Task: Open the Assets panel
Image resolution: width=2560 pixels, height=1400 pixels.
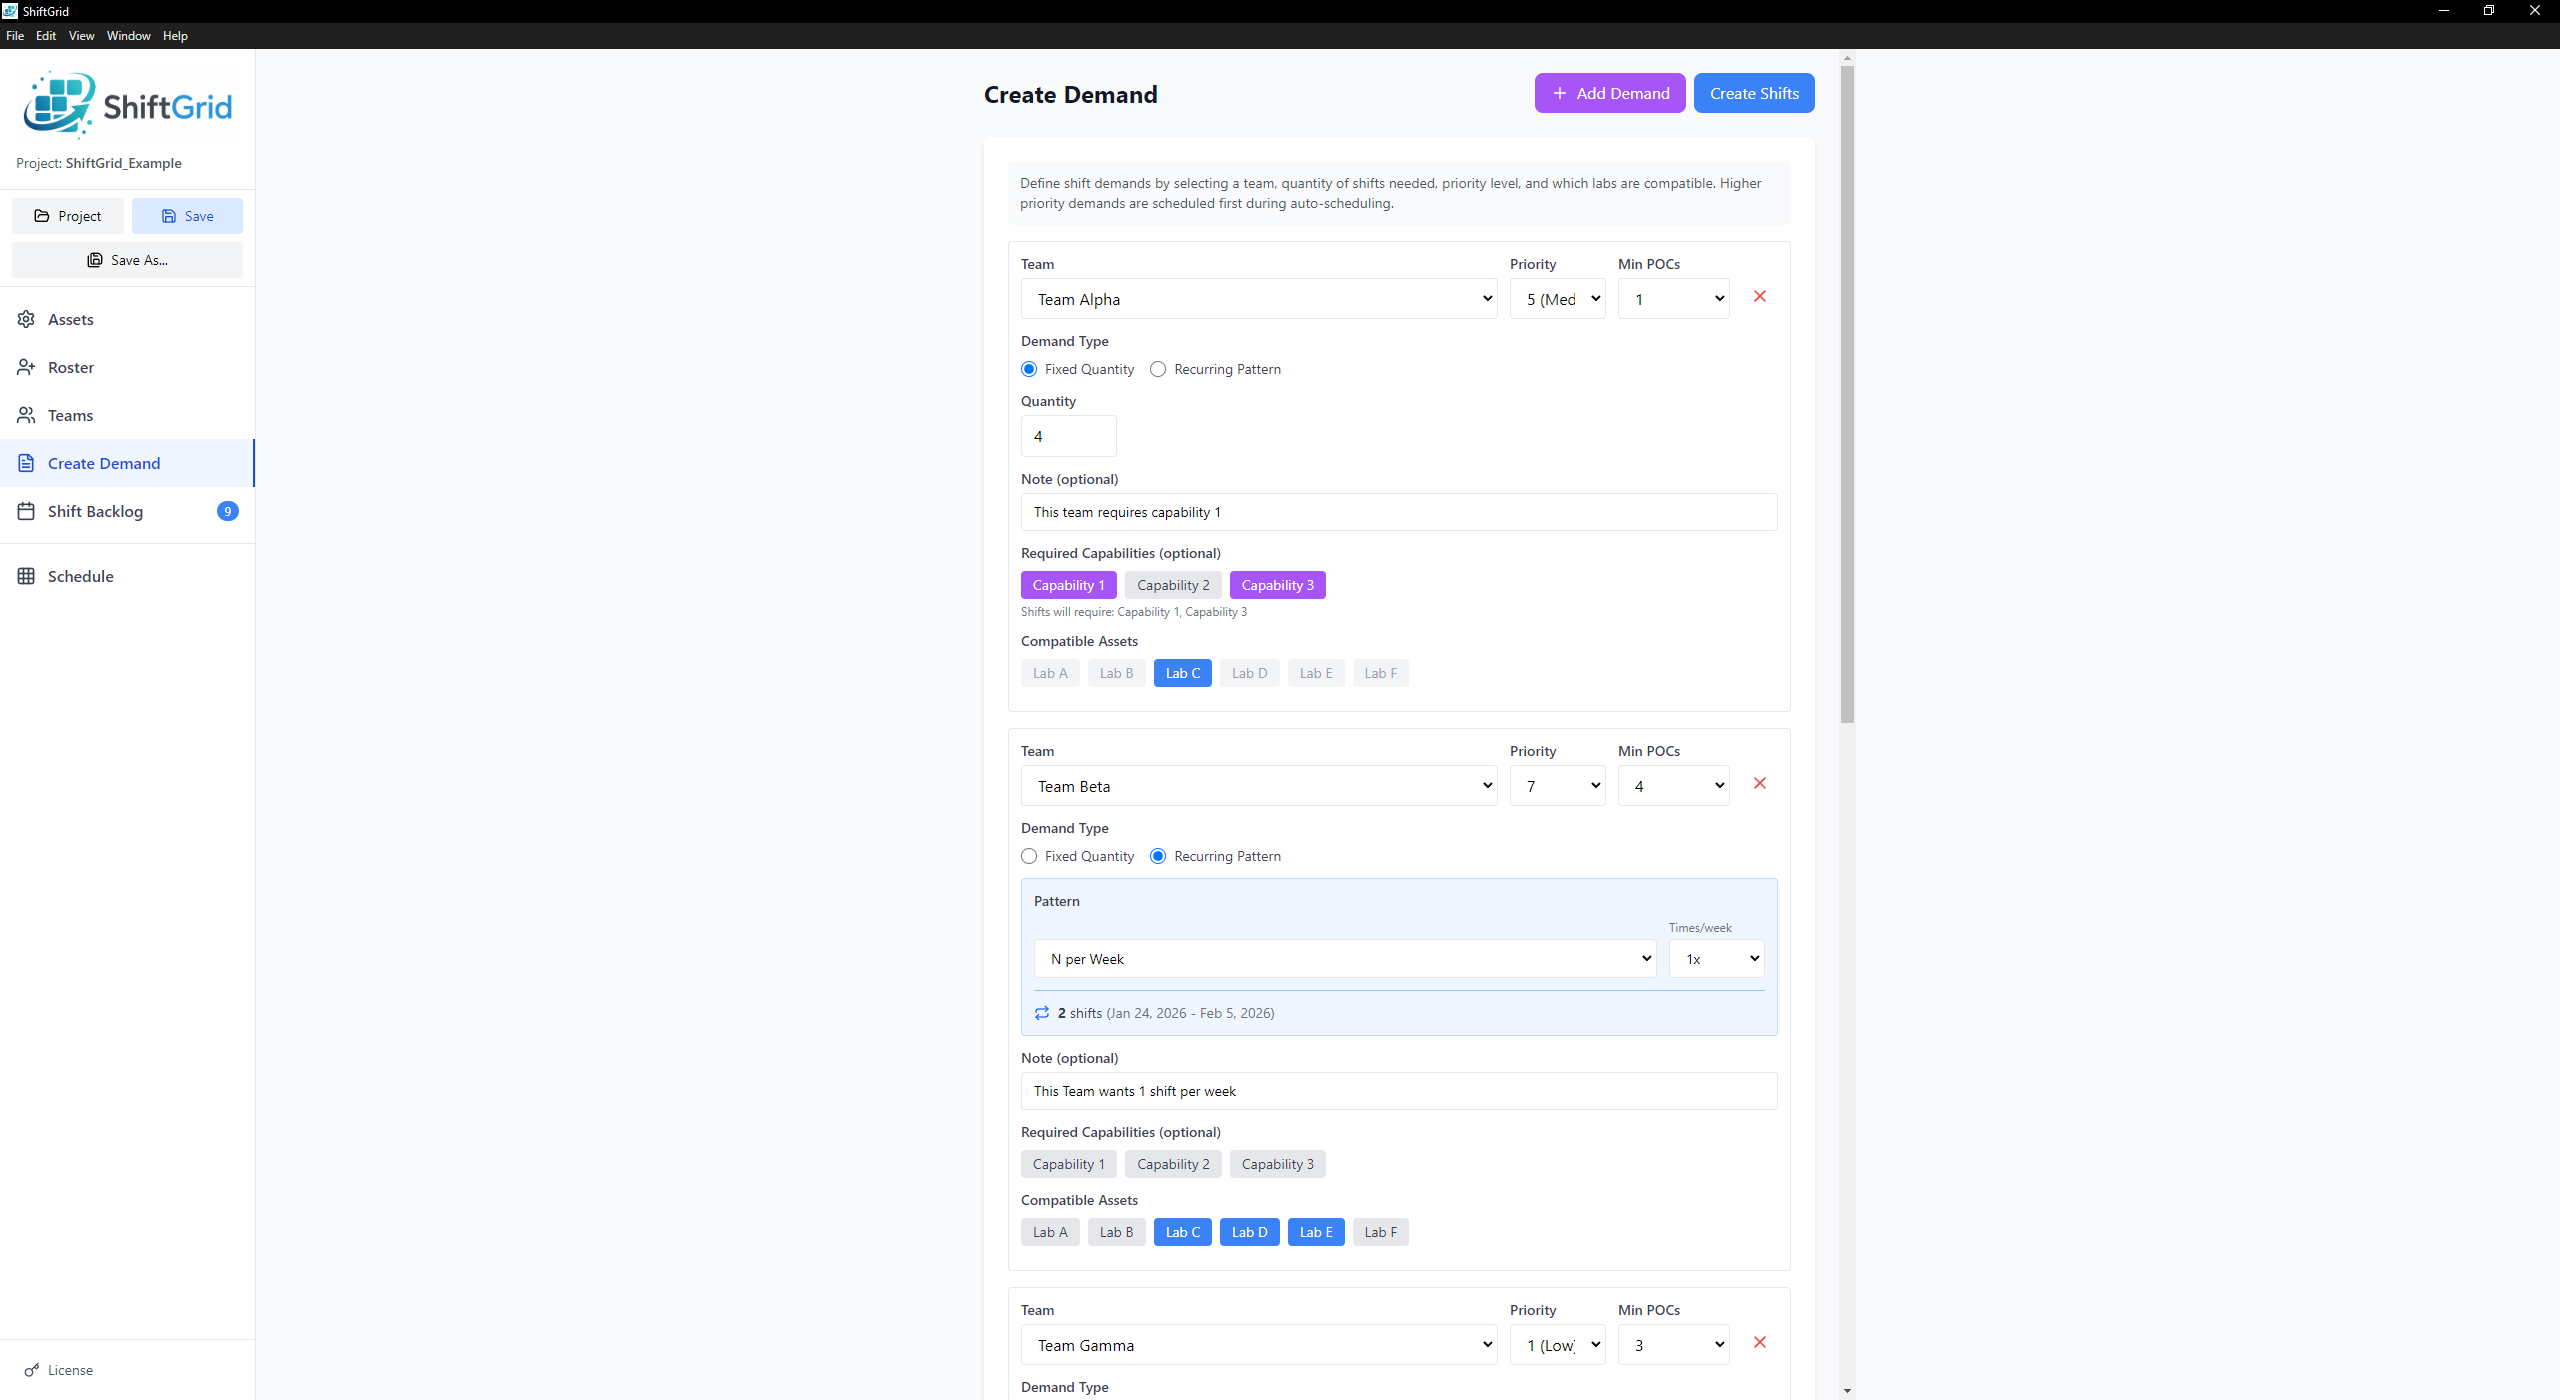Action: [71, 319]
